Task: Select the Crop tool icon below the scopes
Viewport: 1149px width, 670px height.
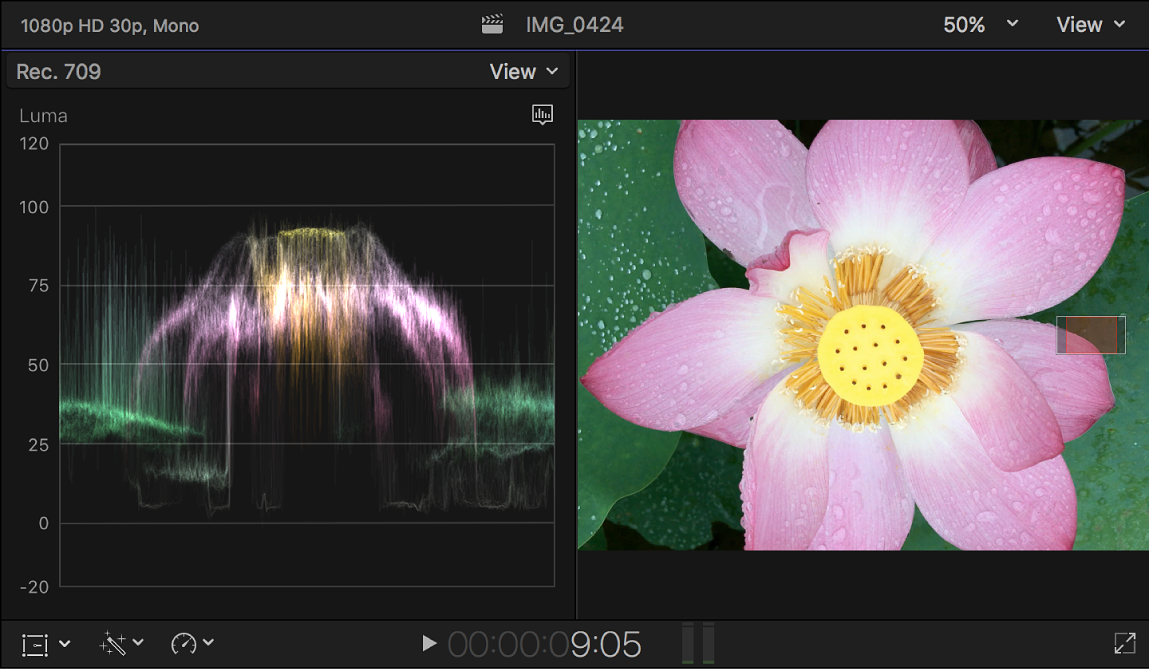Action: point(33,644)
